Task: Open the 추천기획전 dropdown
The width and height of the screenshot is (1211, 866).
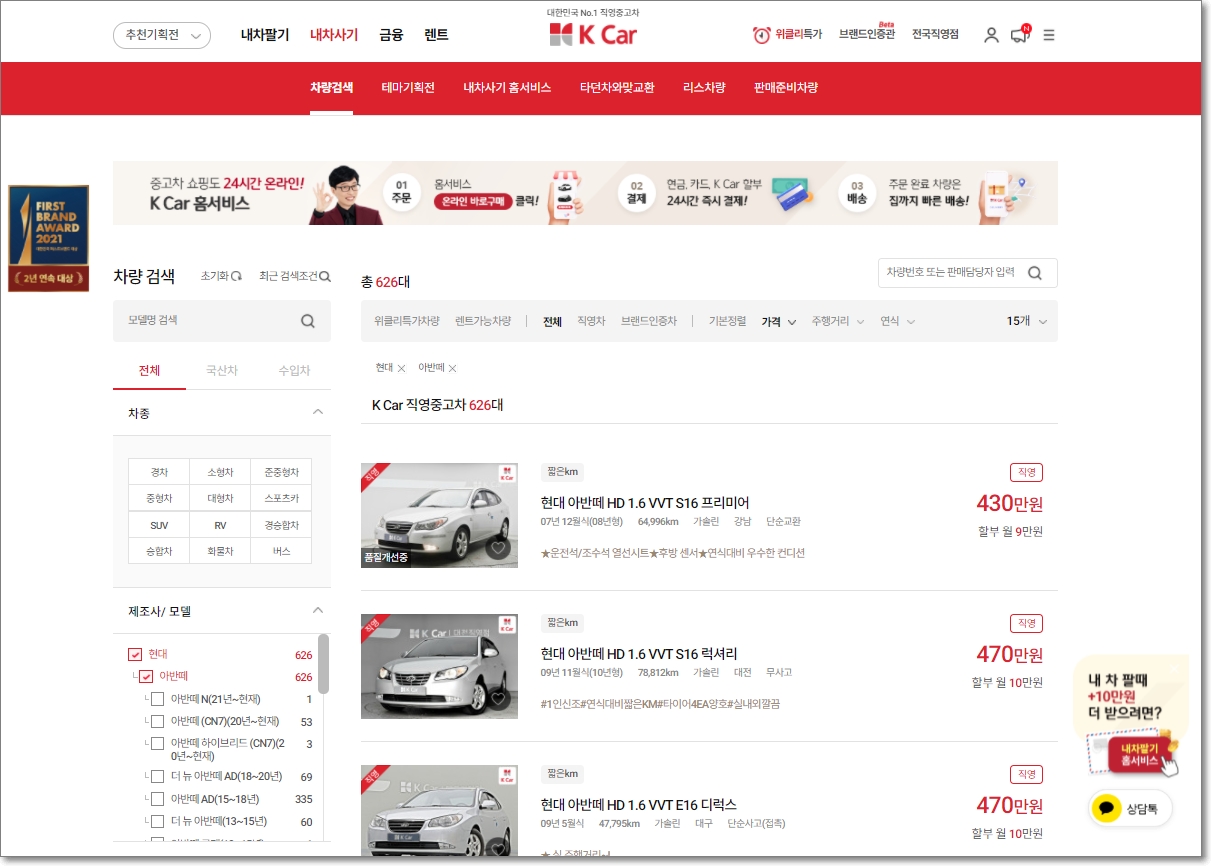Action: pyautogui.click(x=162, y=35)
